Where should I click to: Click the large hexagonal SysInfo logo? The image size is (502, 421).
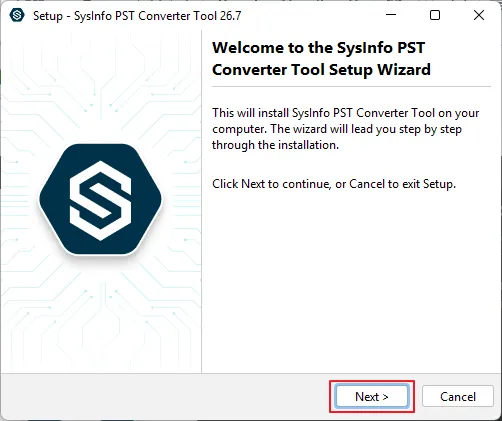(x=100, y=199)
